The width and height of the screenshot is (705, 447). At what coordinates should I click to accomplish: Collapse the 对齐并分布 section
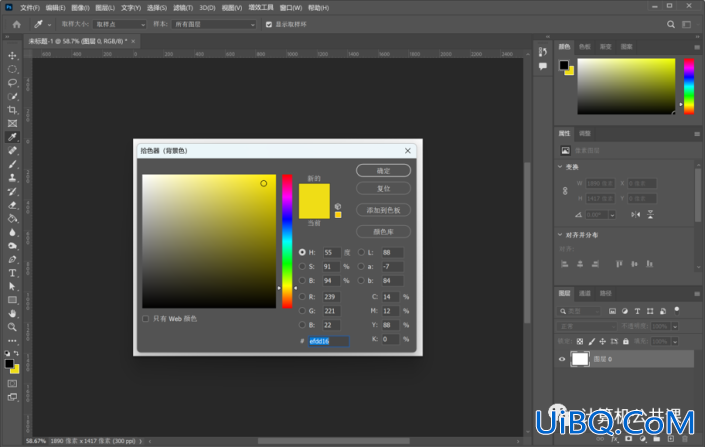tap(560, 235)
